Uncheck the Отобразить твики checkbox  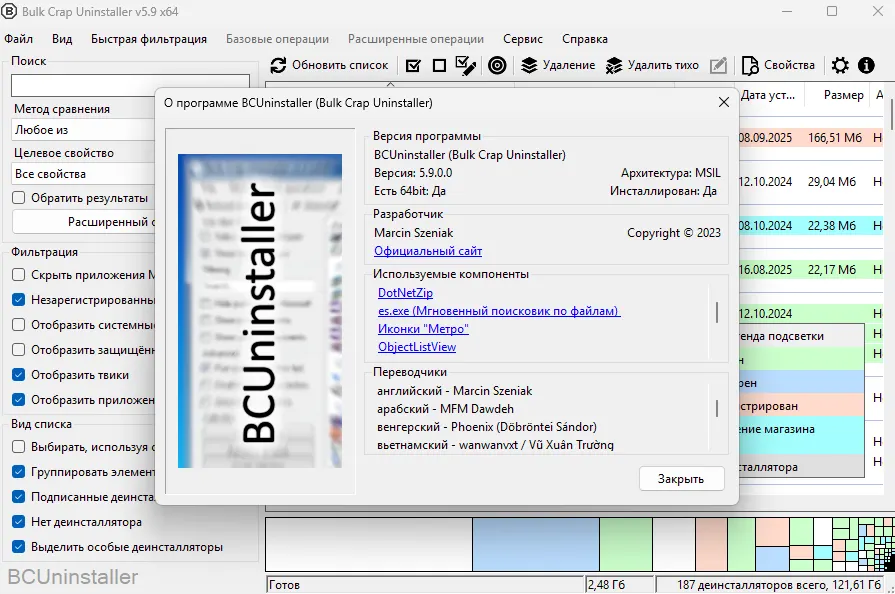[x=19, y=375]
